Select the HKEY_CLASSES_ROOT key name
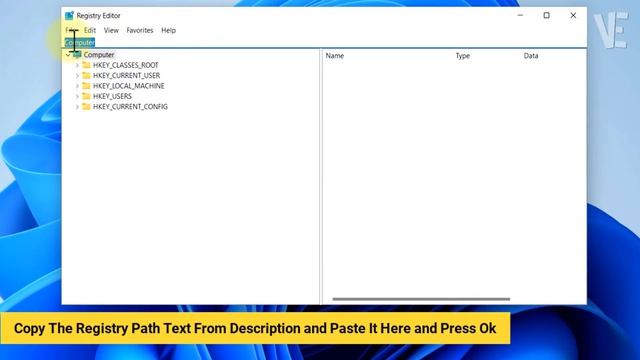Viewport: 640px width, 360px height. coord(126,65)
